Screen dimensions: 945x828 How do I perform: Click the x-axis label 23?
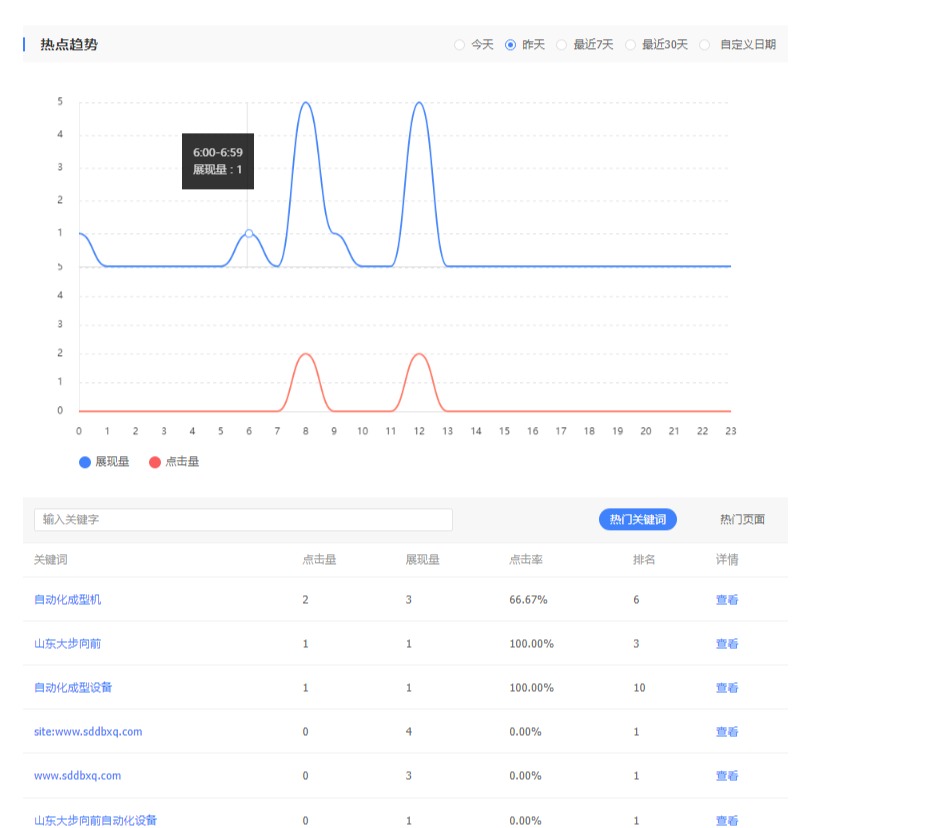click(730, 431)
